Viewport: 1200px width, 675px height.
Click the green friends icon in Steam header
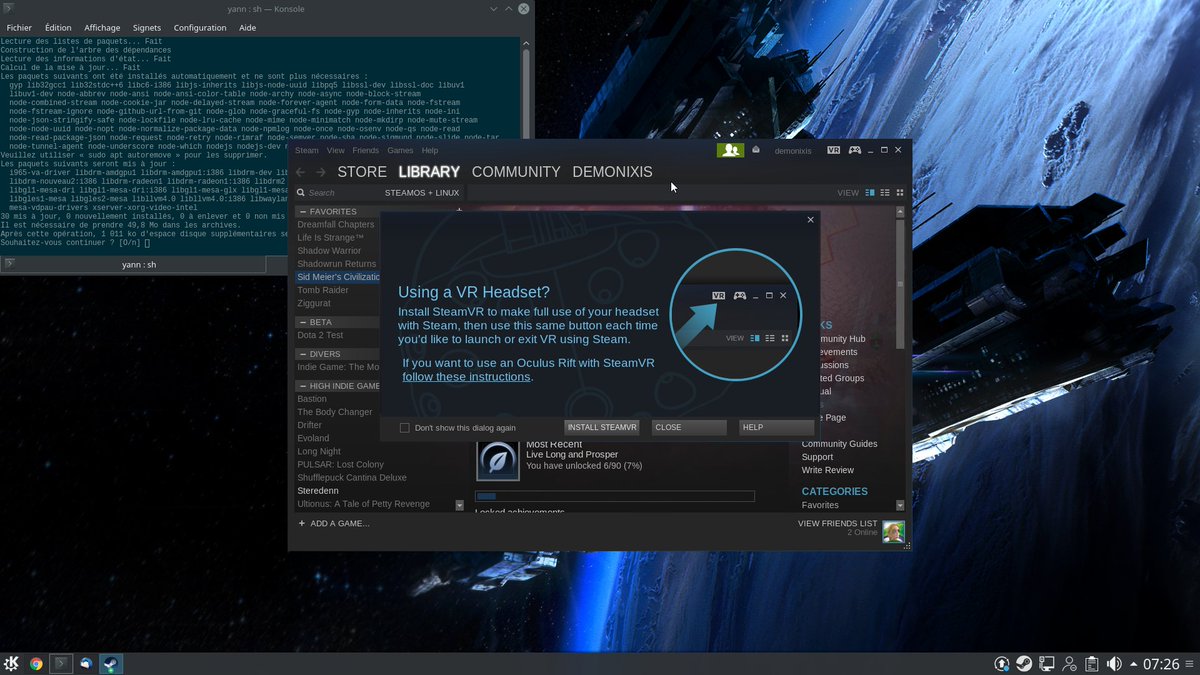coord(730,150)
